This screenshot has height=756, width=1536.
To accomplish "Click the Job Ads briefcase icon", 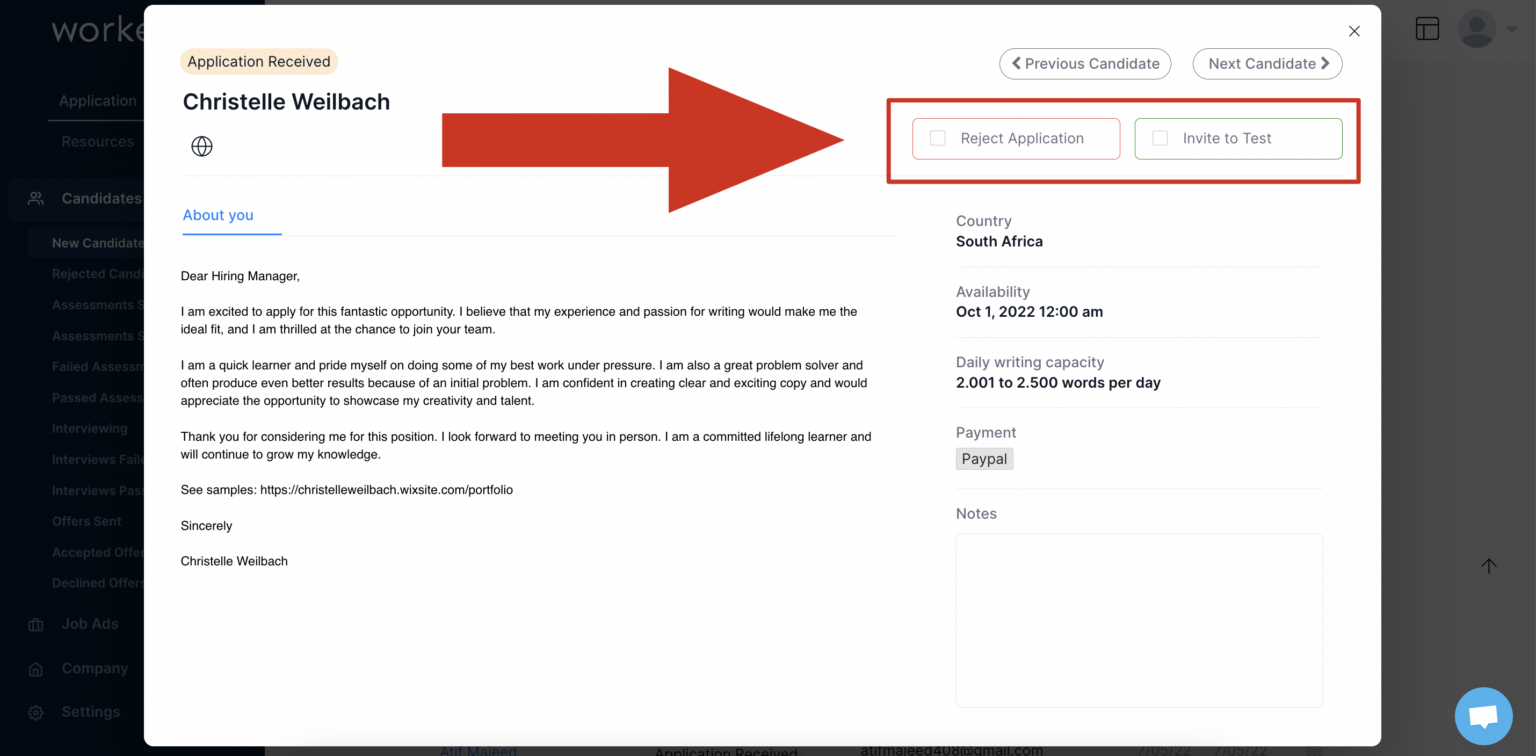I will point(35,623).
